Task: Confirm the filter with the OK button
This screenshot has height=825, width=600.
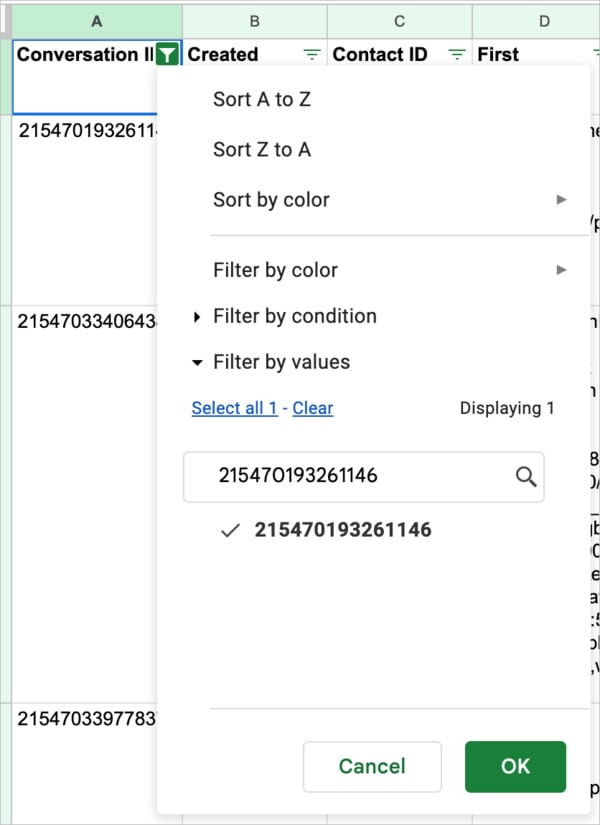Action: (x=515, y=766)
